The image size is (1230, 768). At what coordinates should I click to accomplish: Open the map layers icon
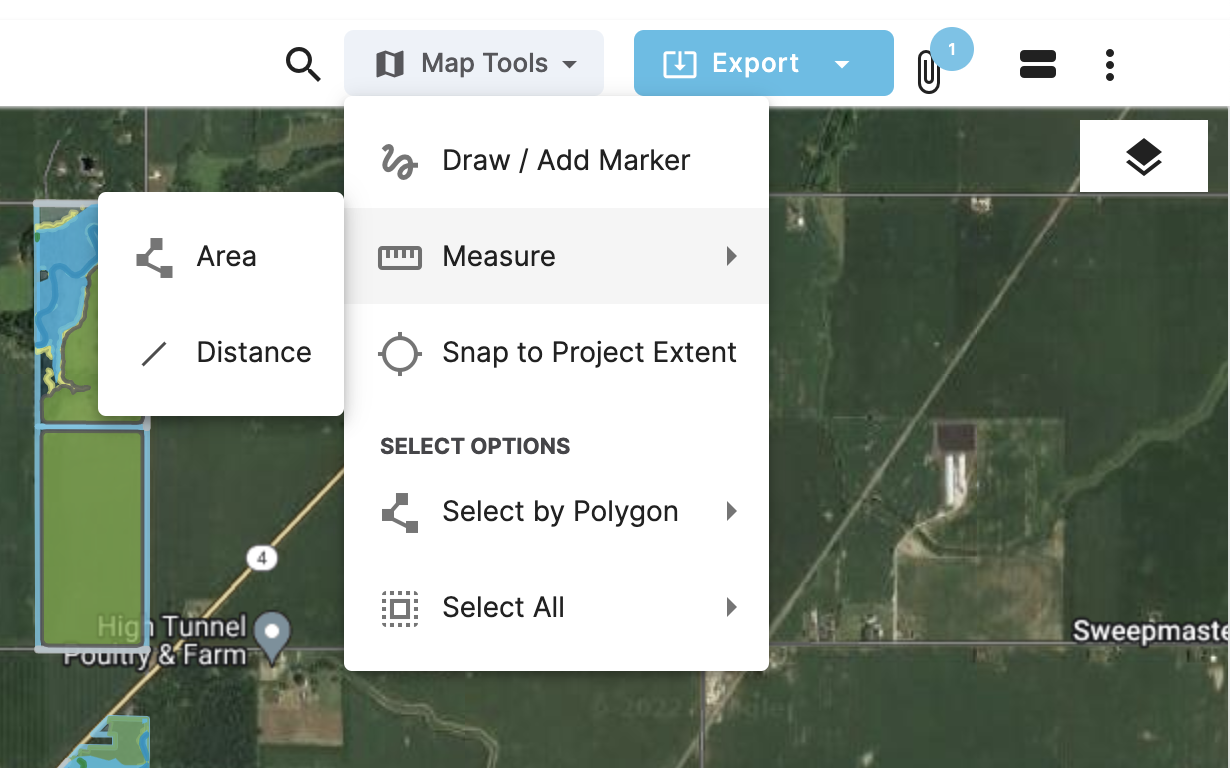click(x=1143, y=155)
